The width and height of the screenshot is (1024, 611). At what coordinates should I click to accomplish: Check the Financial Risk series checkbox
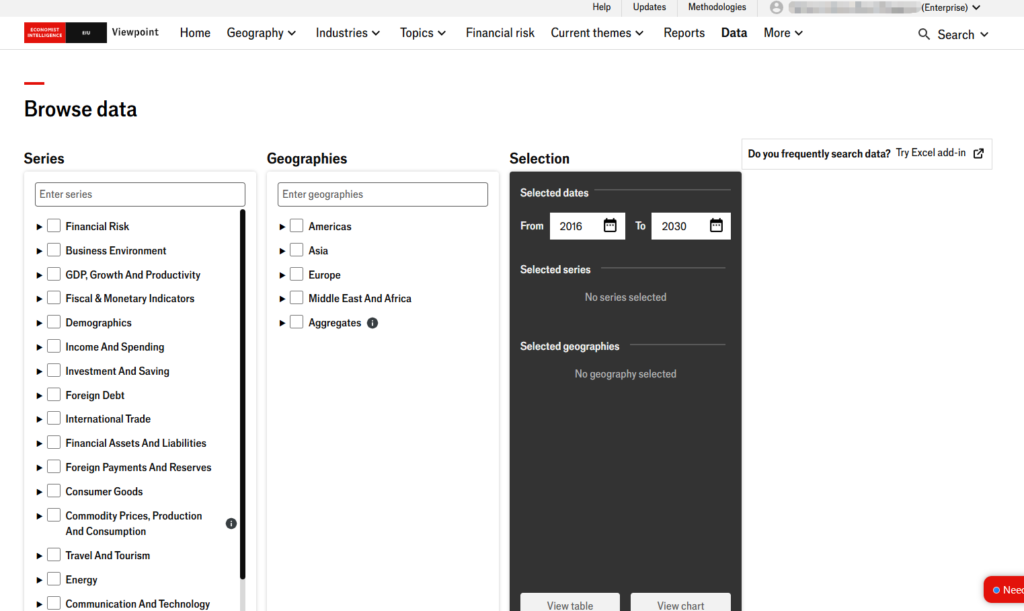[x=54, y=226]
